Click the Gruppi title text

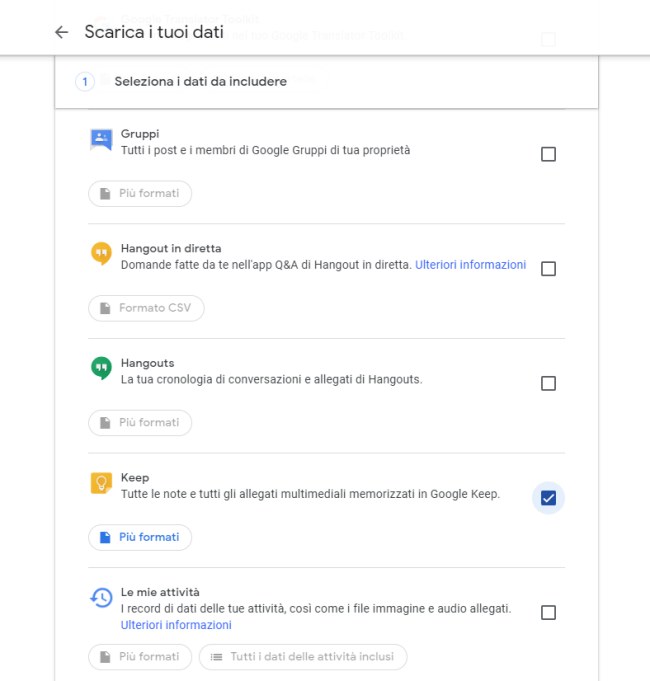[x=140, y=134]
